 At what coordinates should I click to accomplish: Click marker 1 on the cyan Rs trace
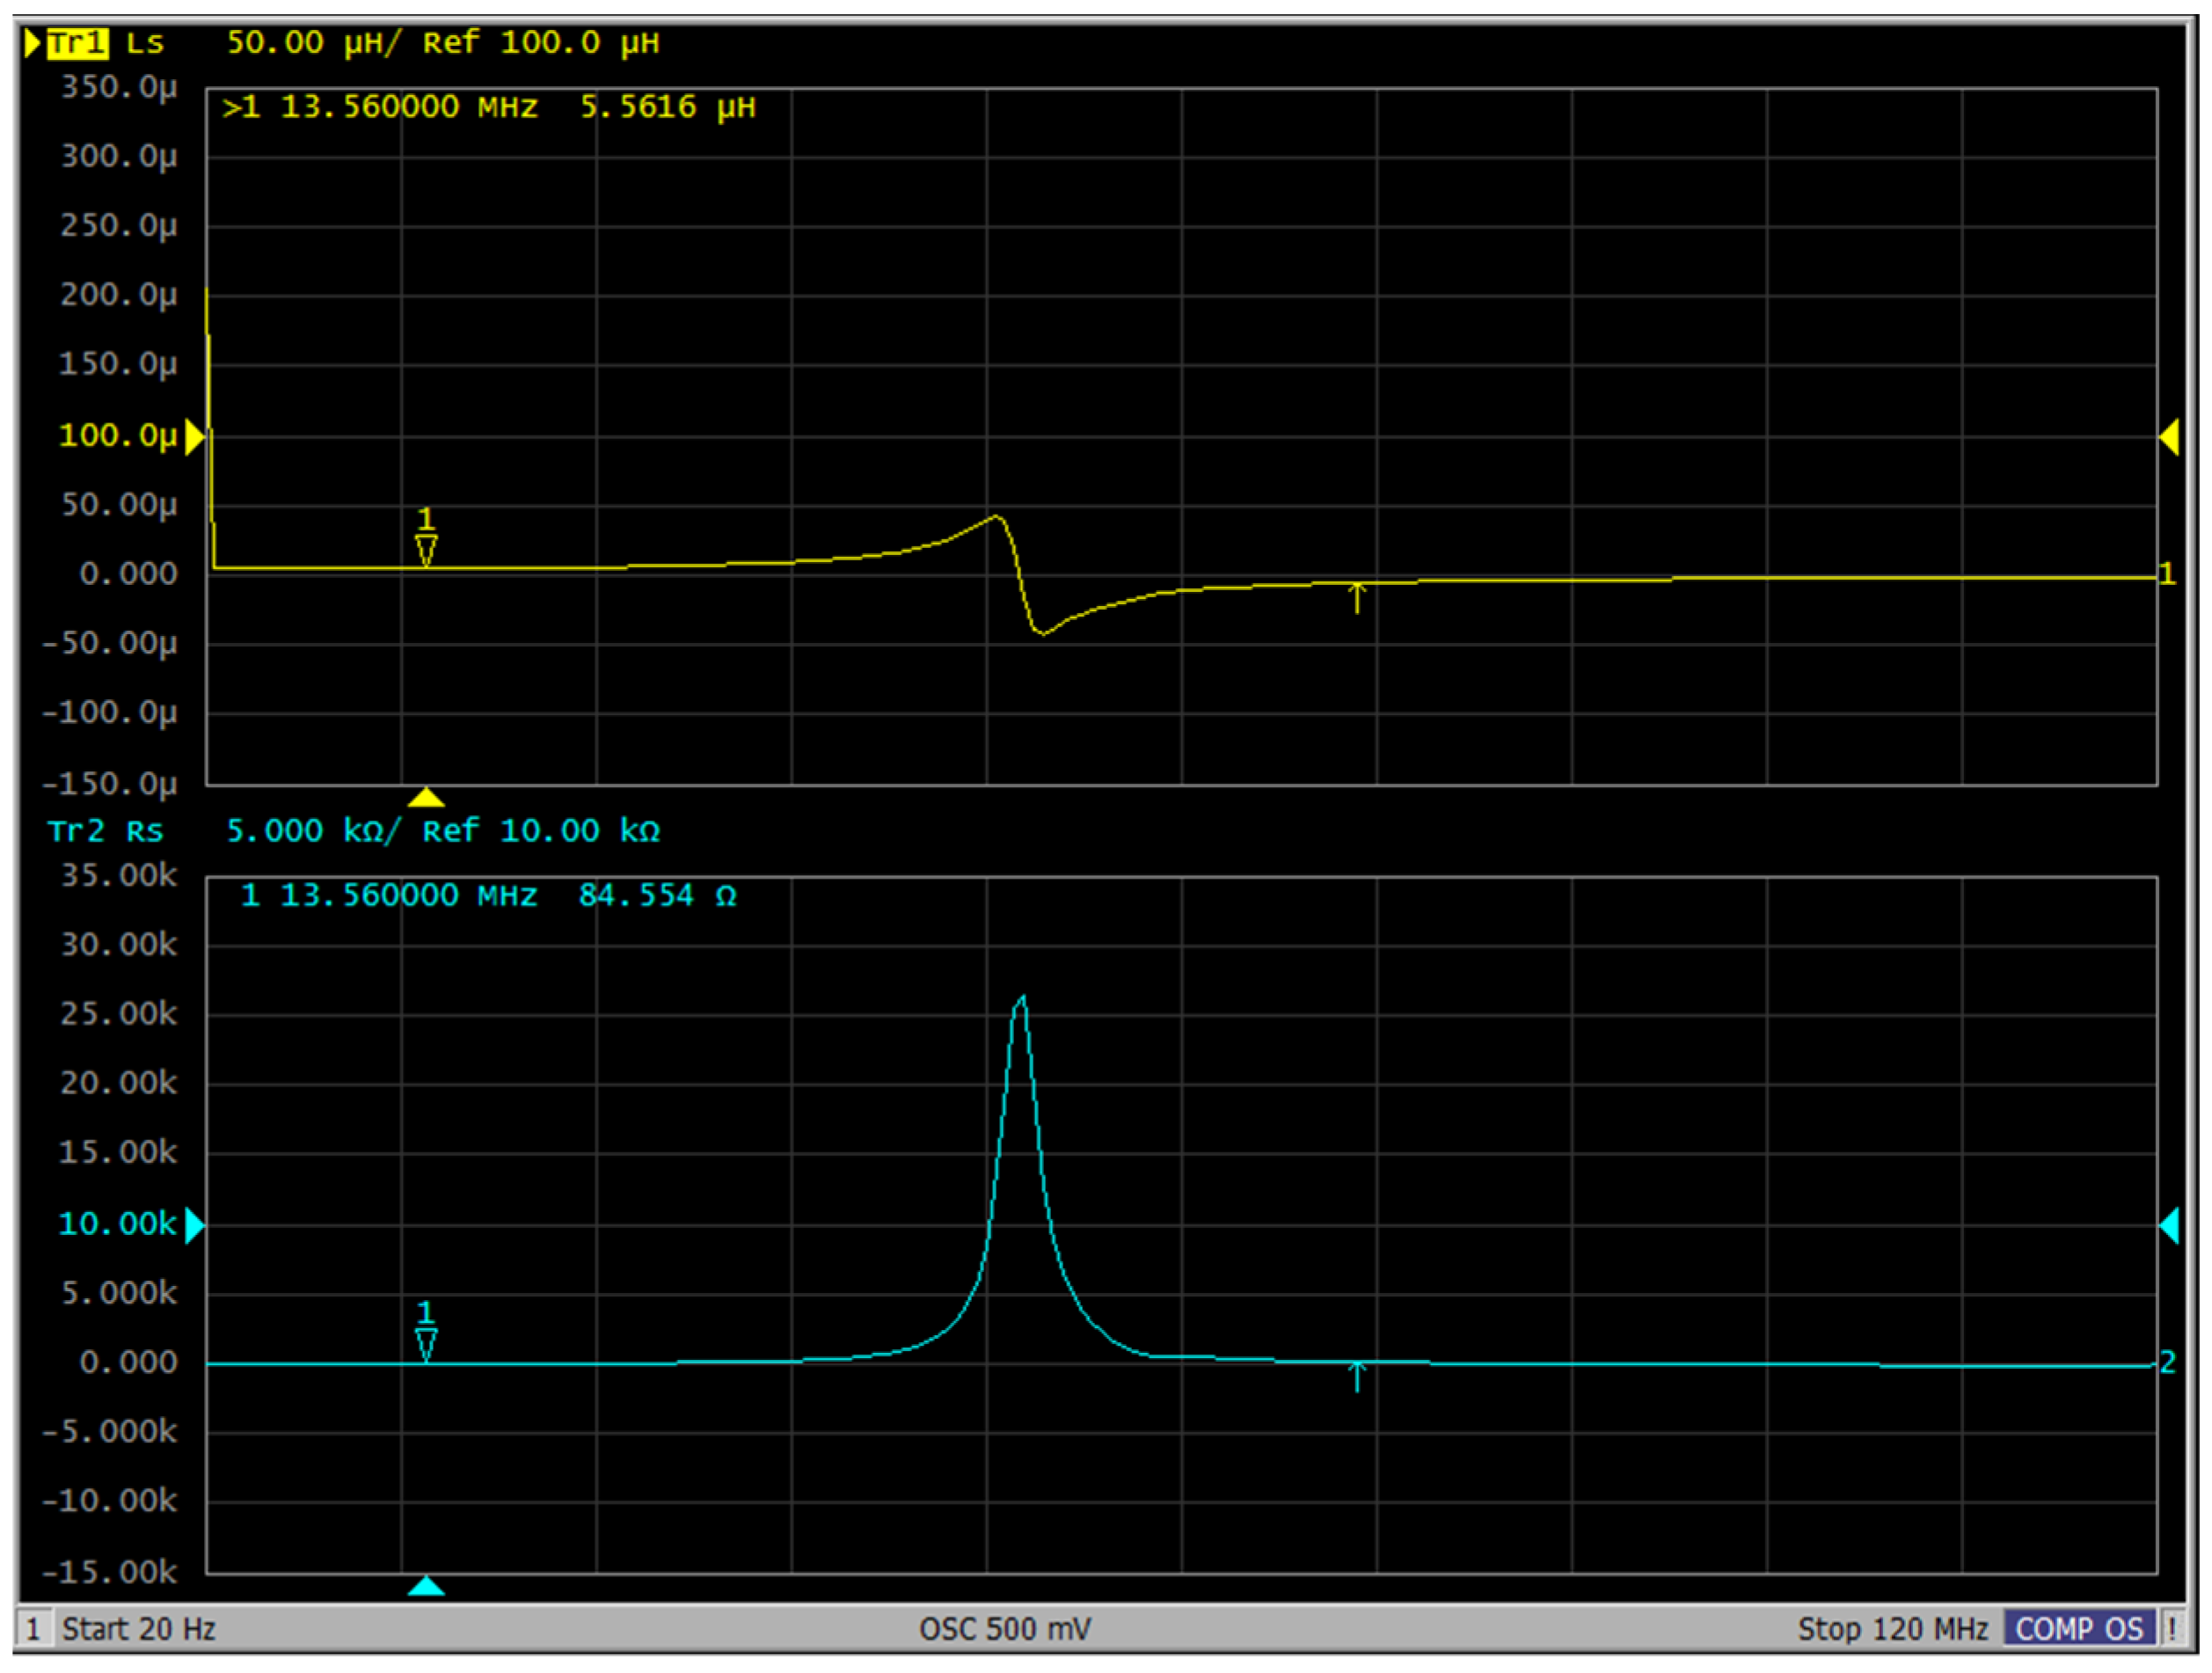click(x=426, y=1331)
